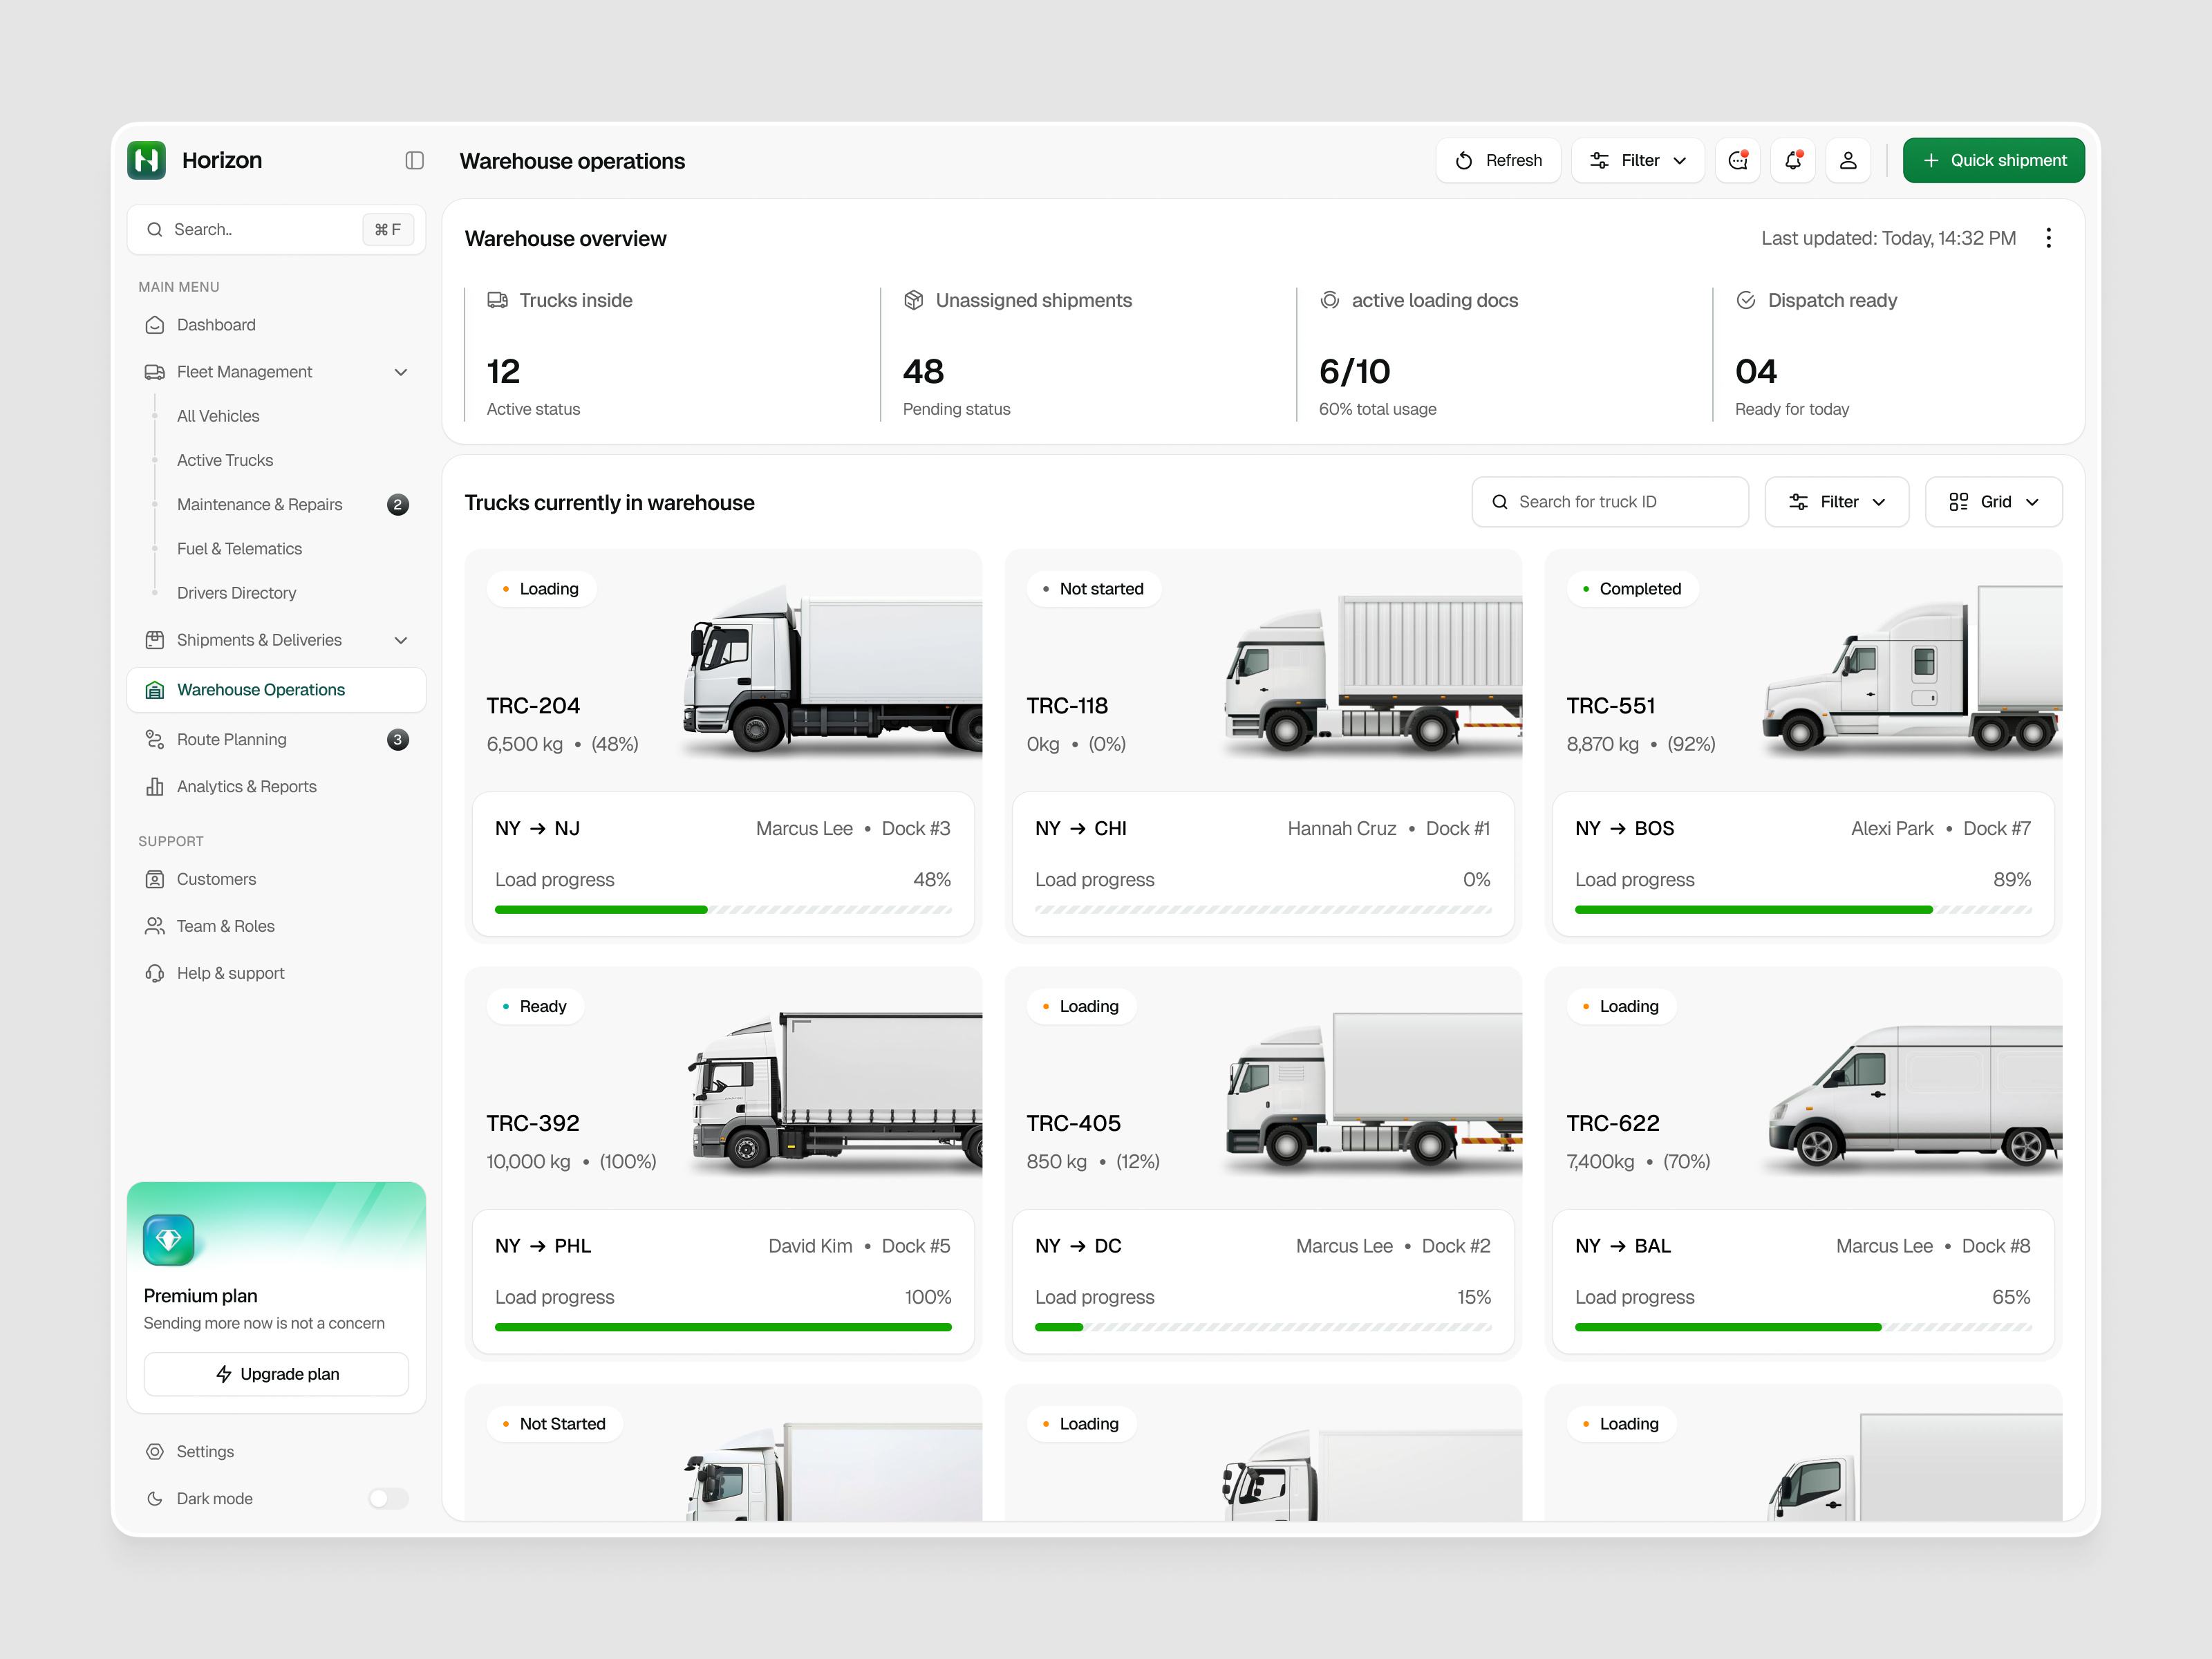This screenshot has width=2212, height=1659.
Task: Open Maintenance & Repairs with badge count 2
Action: (260, 504)
